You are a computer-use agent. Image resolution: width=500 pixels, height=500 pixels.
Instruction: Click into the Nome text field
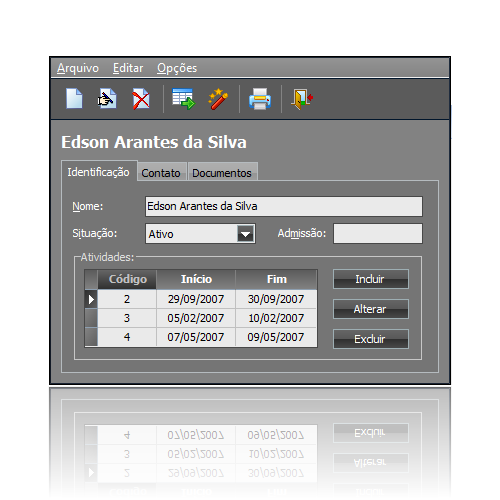click(284, 206)
